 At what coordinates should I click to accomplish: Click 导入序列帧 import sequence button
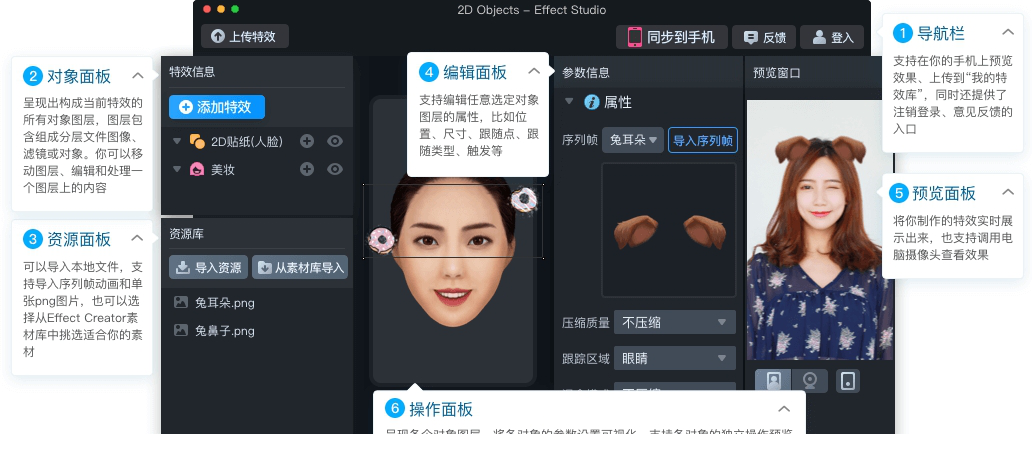pos(703,141)
